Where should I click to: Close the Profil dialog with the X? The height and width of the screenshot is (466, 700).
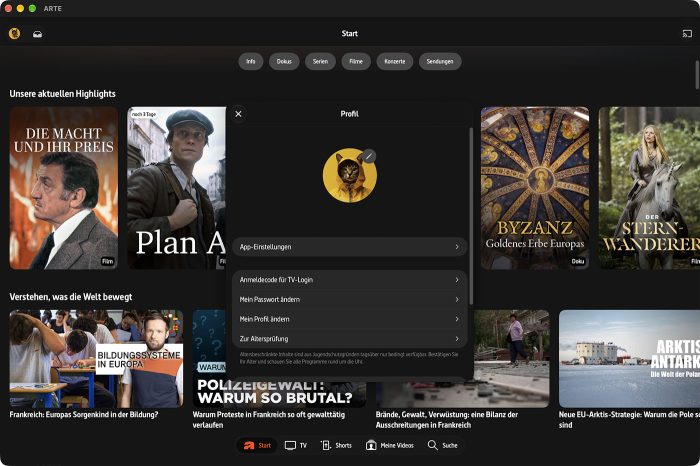238,114
